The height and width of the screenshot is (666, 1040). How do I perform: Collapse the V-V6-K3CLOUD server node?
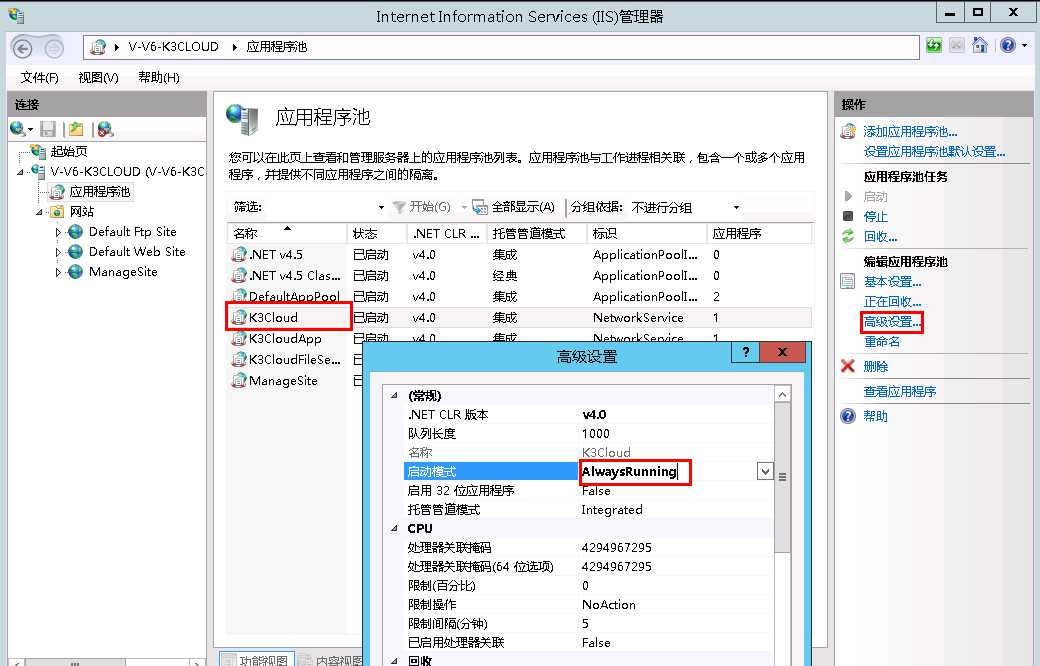20,172
